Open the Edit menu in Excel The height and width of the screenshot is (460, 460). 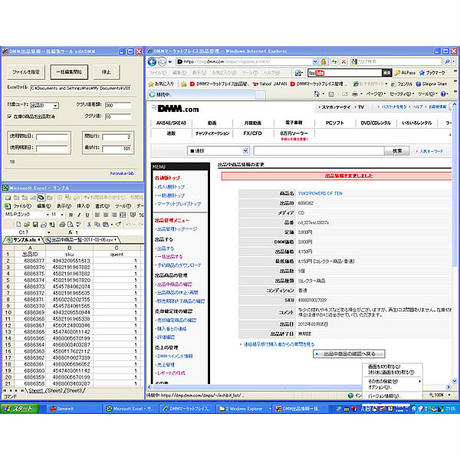43,206
